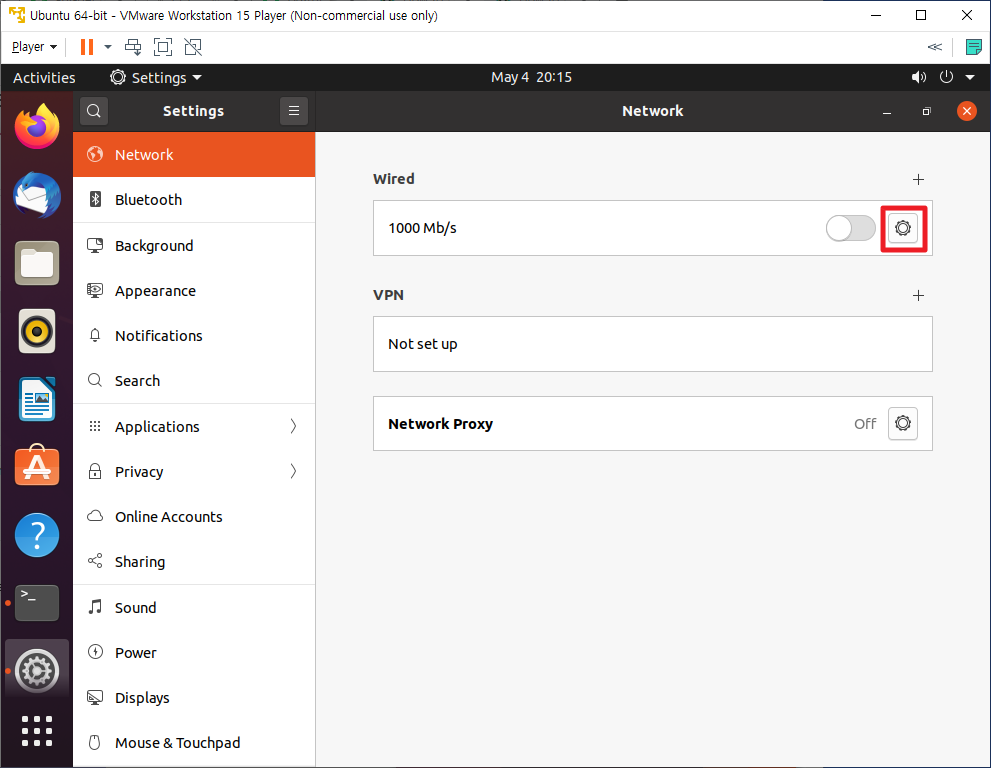Open Help from the dock

37,535
